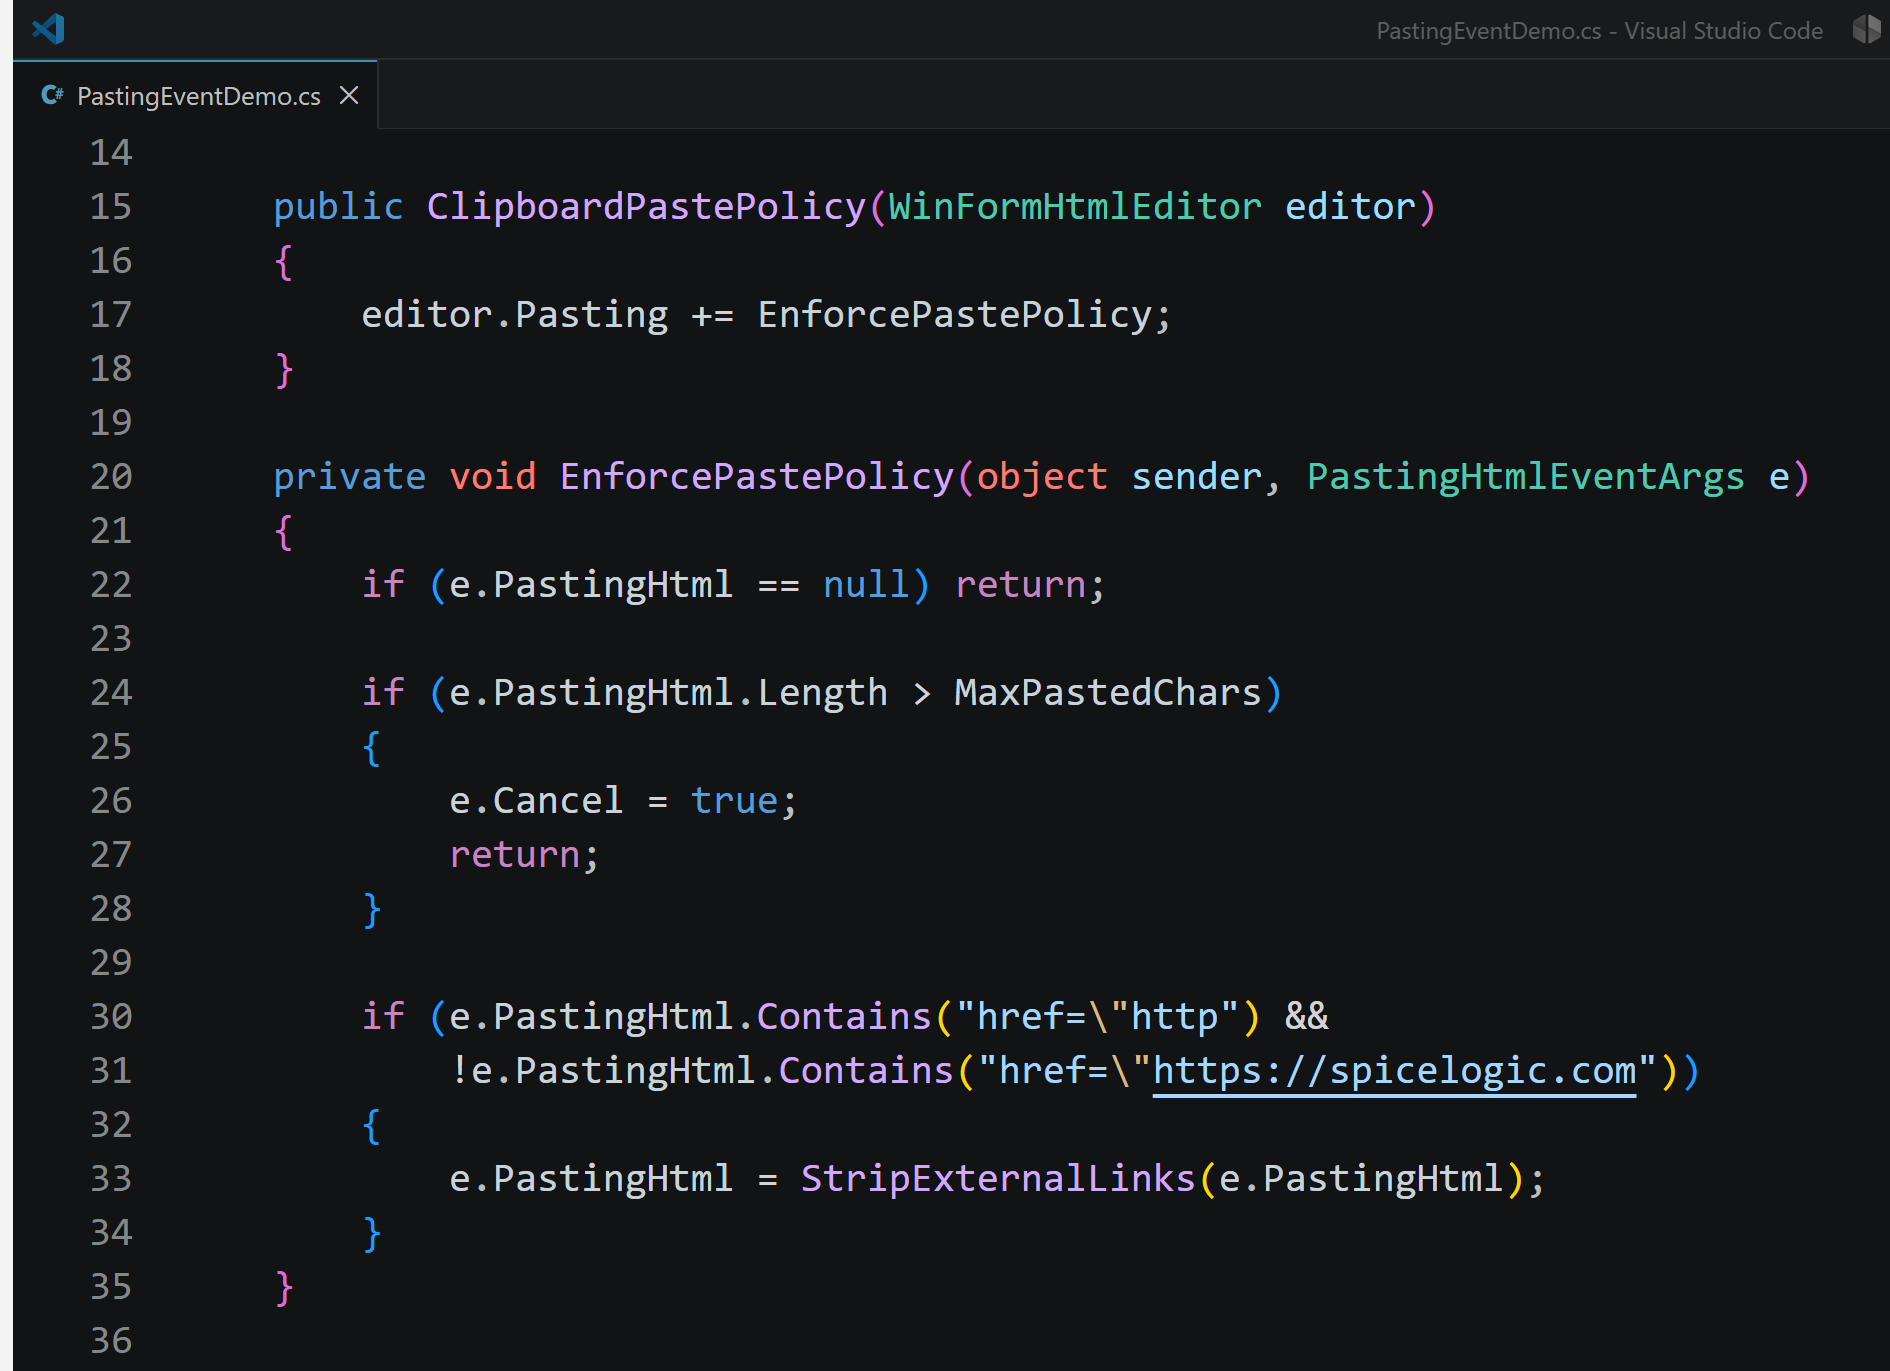Click line number 24 in the gutter
Viewport: 1890px width, 1371px height.
111,692
